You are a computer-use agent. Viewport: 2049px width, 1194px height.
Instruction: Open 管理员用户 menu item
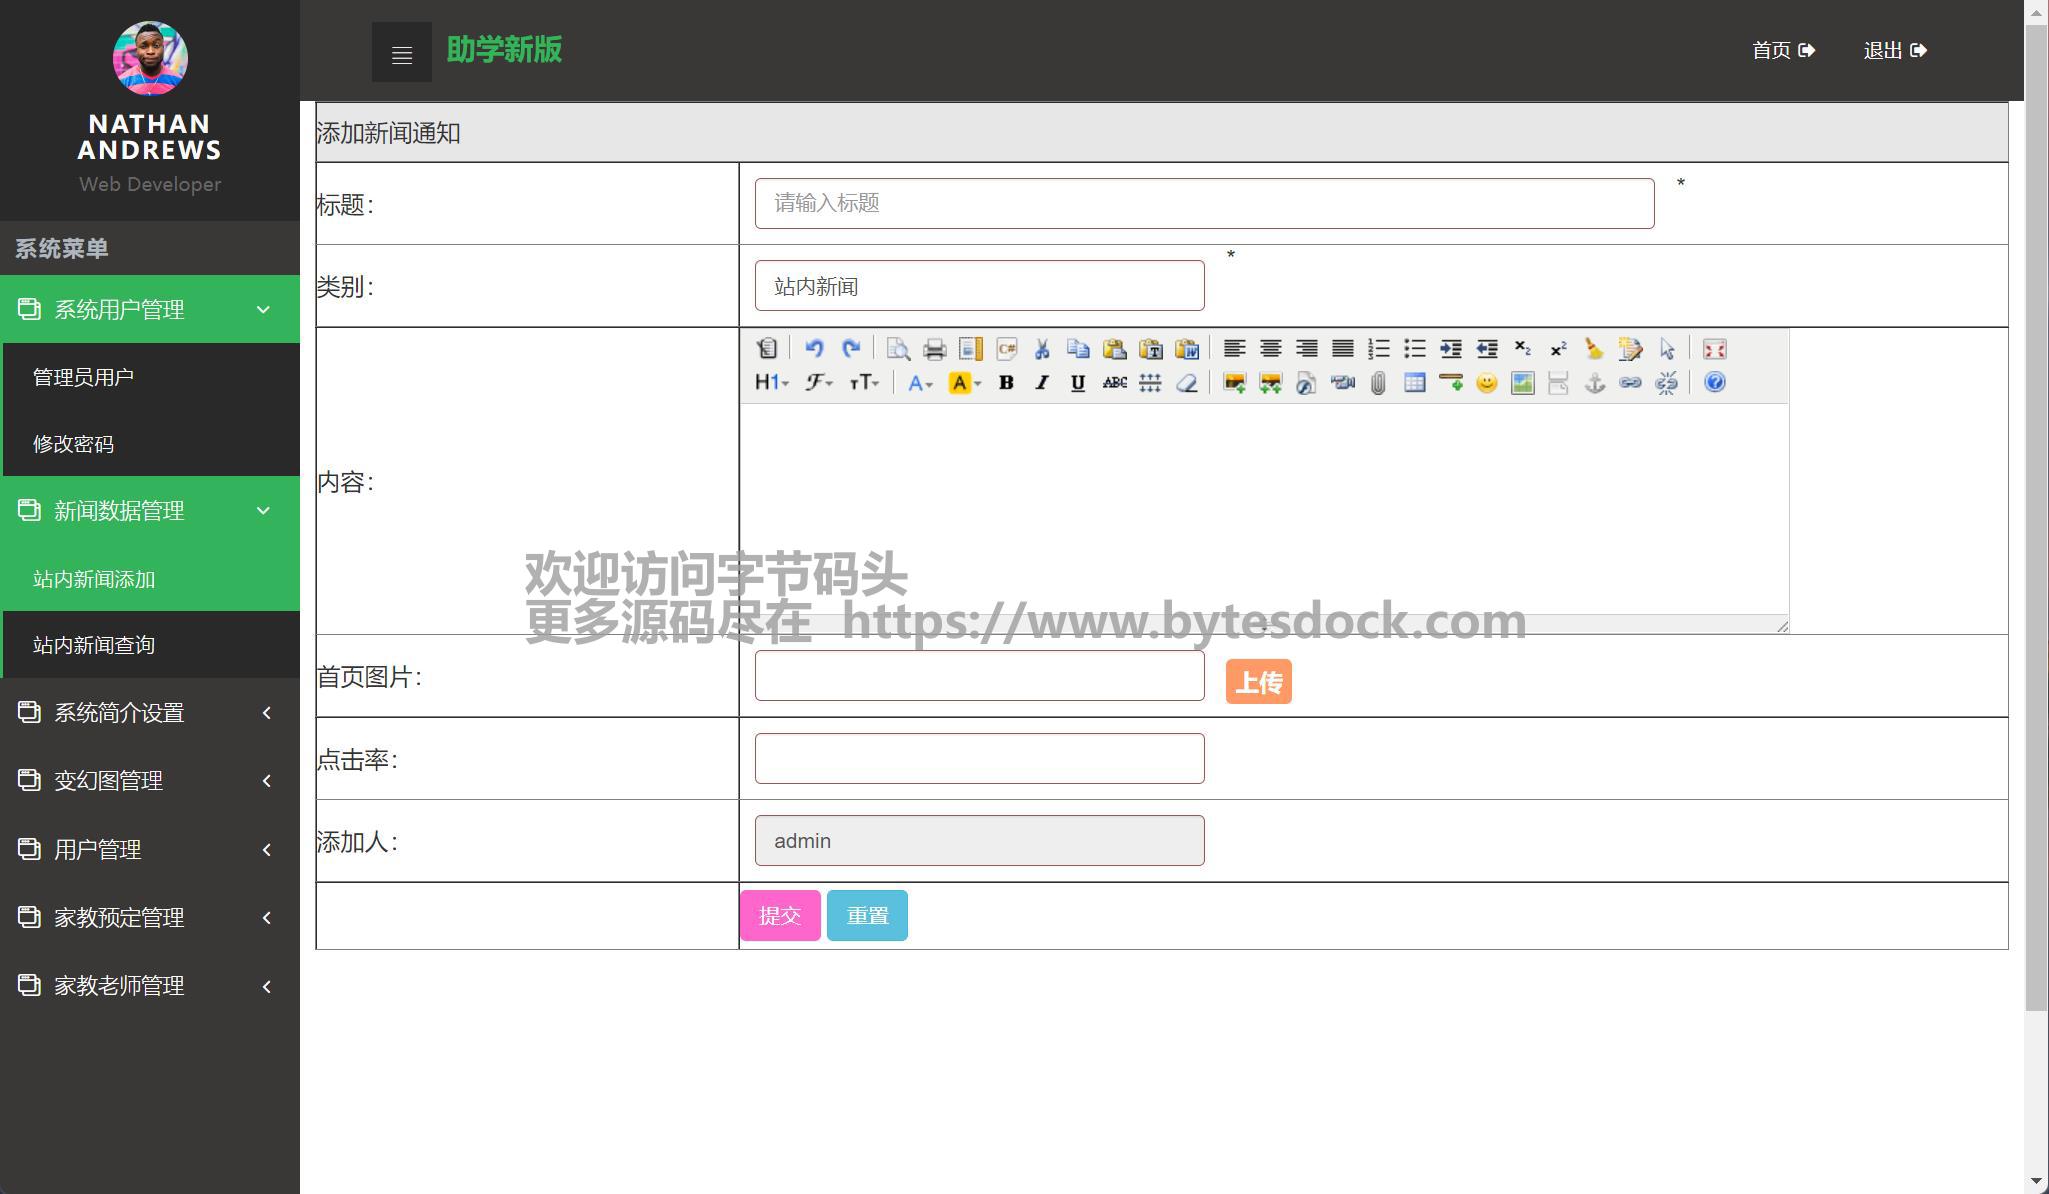coord(83,377)
